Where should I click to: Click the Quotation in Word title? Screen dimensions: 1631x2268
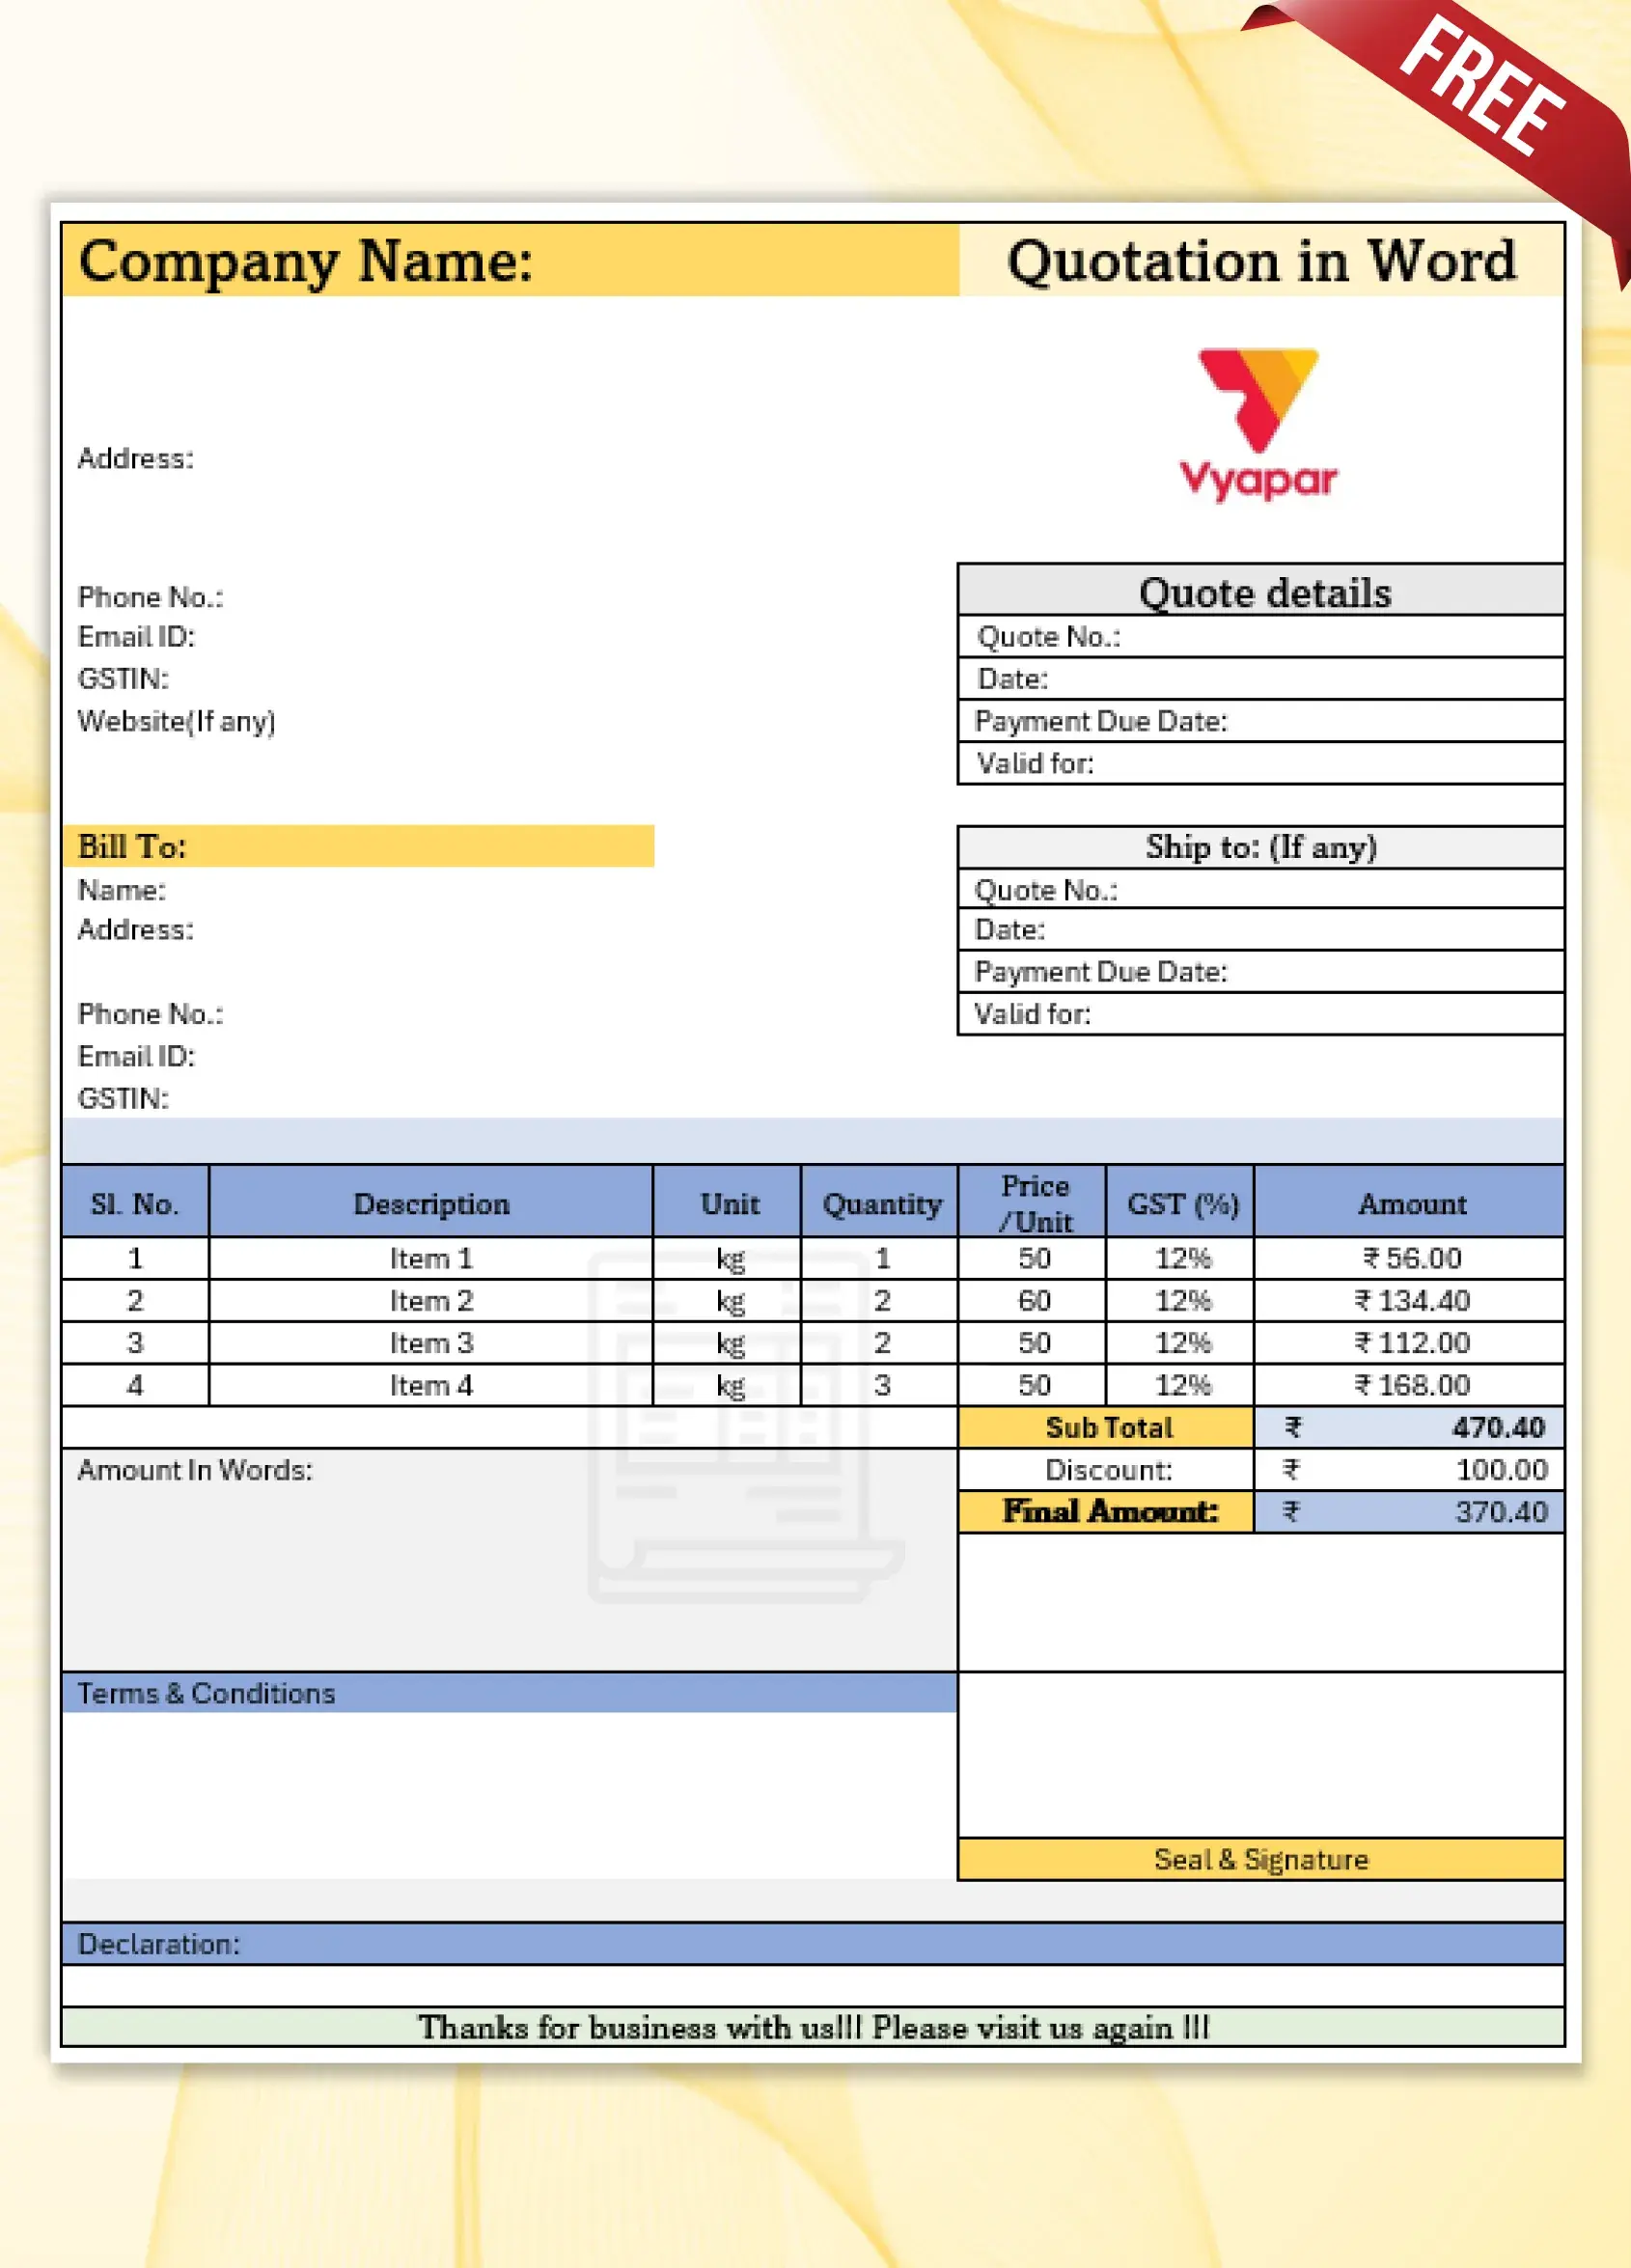[1260, 261]
